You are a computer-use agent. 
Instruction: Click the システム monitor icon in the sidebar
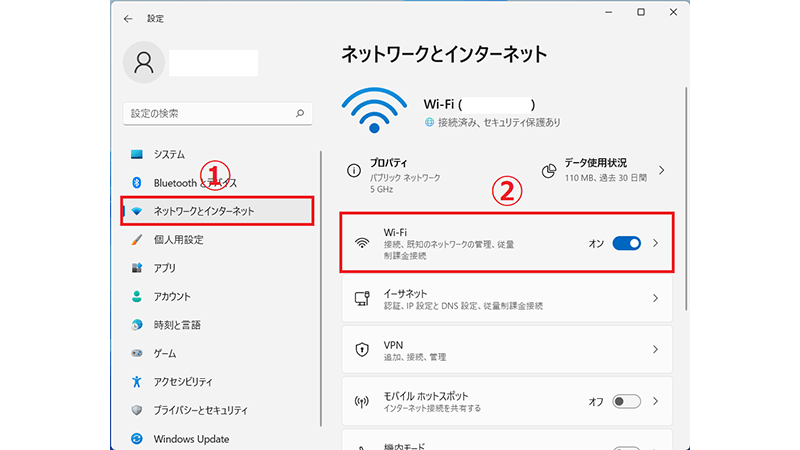[138, 155]
